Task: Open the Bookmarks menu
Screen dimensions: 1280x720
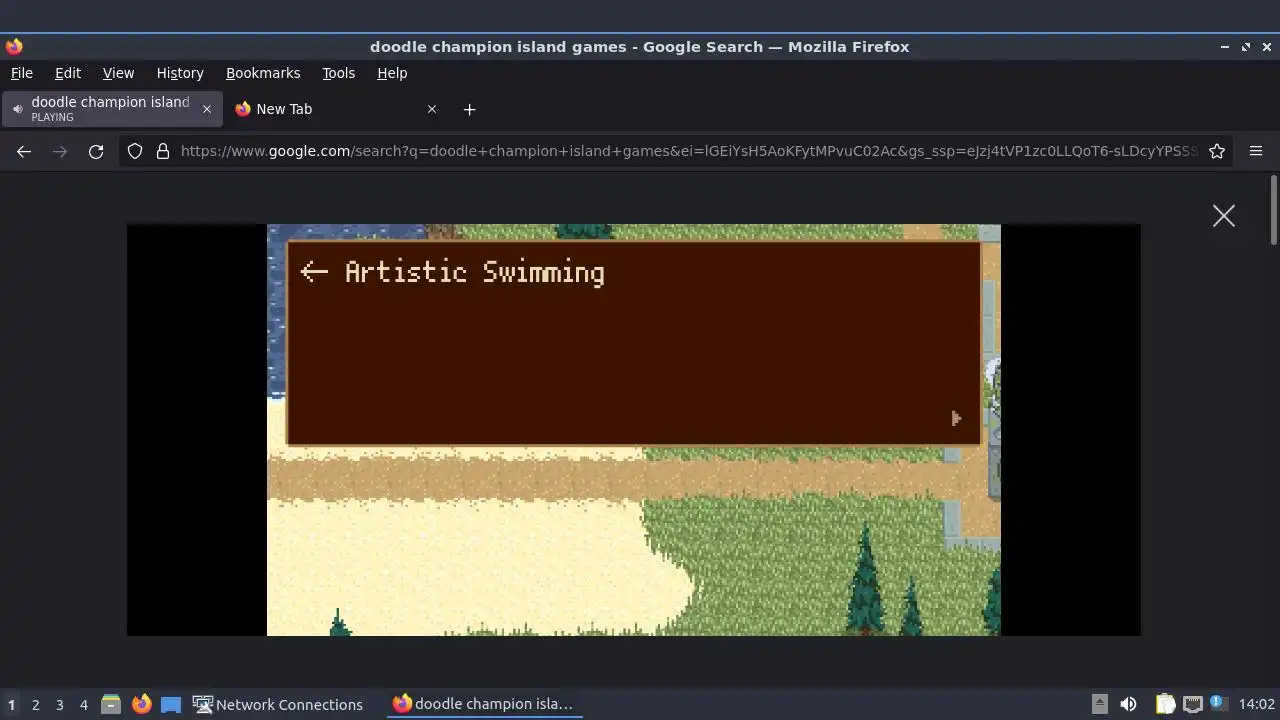Action: pyautogui.click(x=263, y=73)
